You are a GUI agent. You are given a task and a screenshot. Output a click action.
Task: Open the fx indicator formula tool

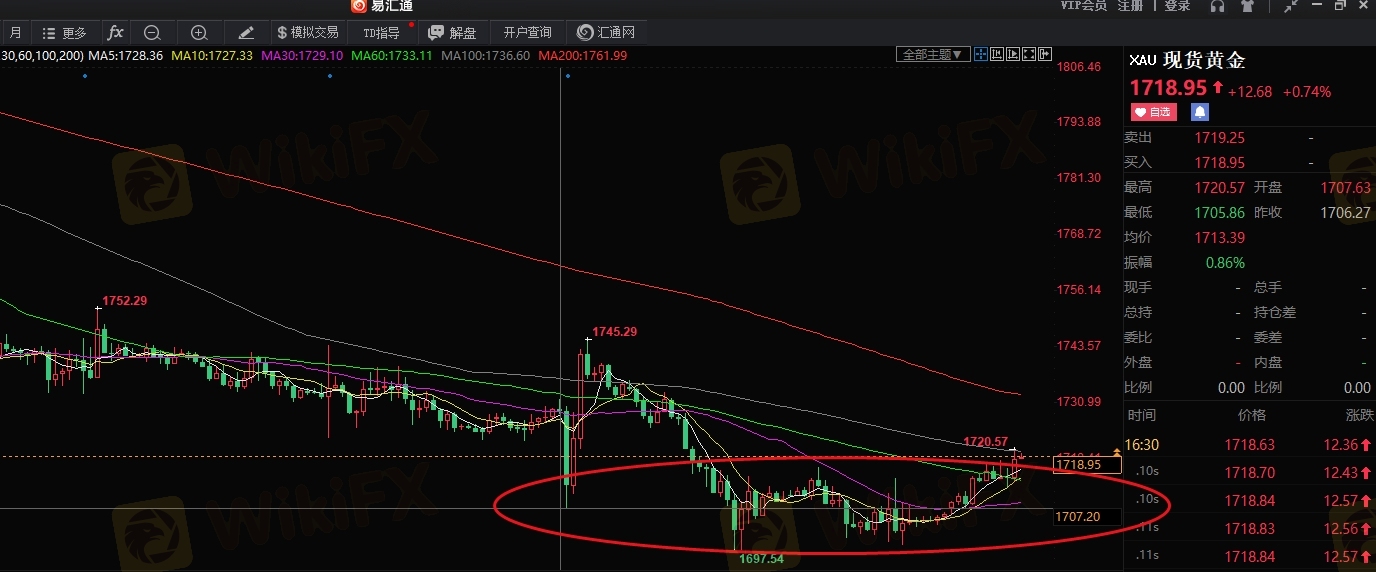[x=116, y=32]
